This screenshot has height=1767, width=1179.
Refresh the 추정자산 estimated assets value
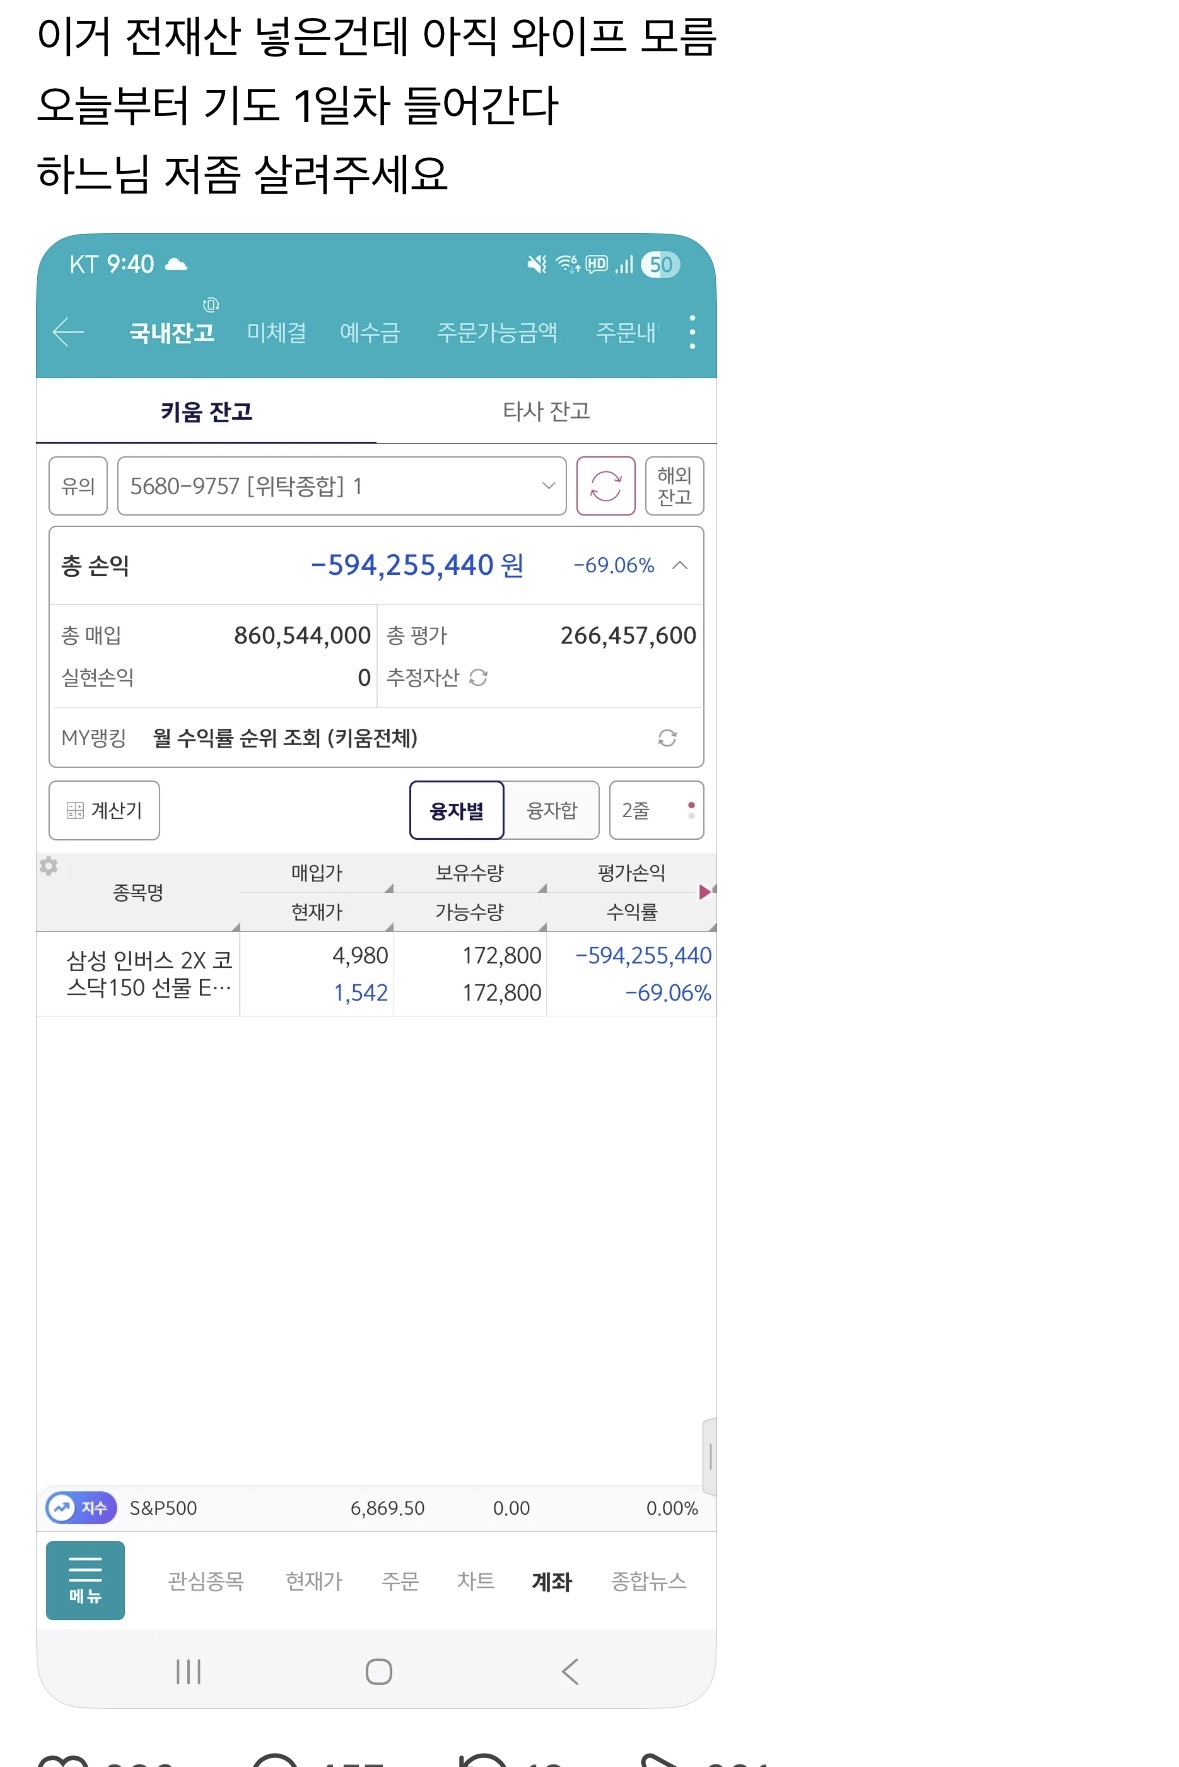478,678
